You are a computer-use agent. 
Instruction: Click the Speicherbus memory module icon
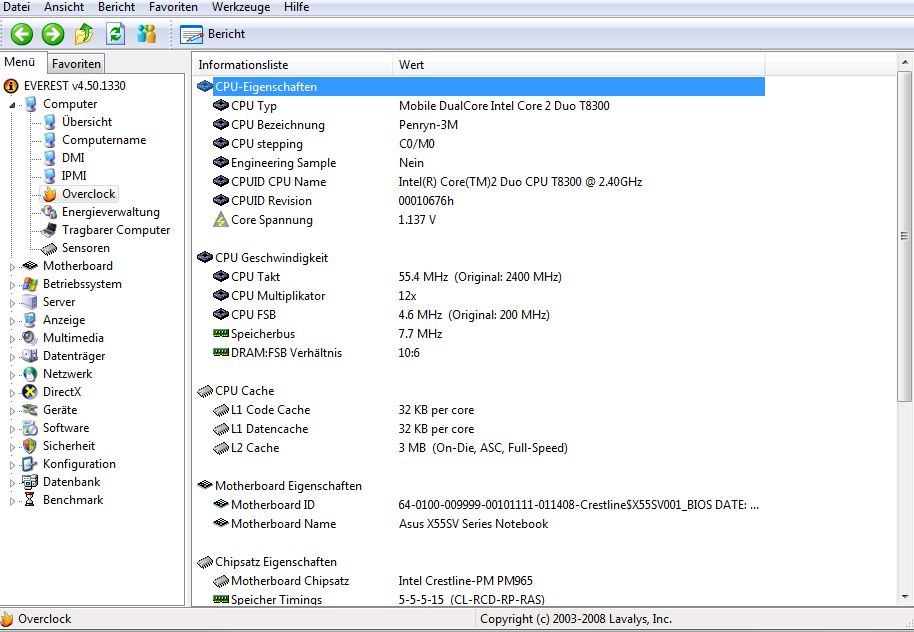(221, 333)
